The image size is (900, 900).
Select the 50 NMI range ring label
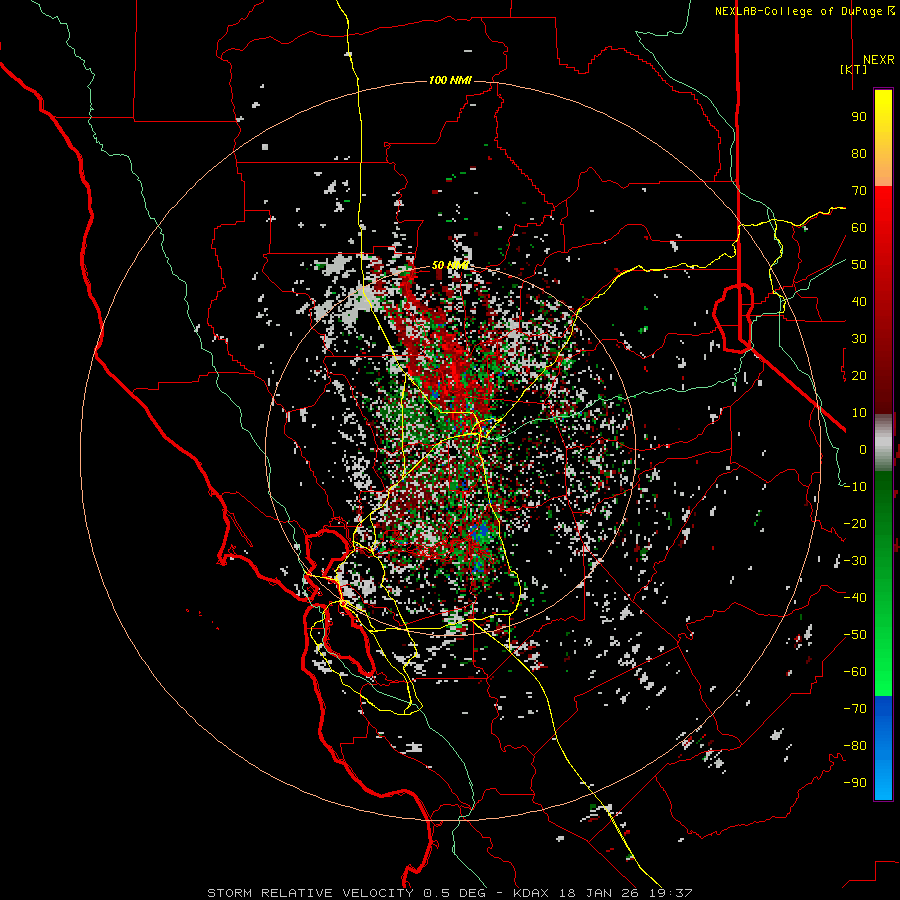pyautogui.click(x=451, y=265)
